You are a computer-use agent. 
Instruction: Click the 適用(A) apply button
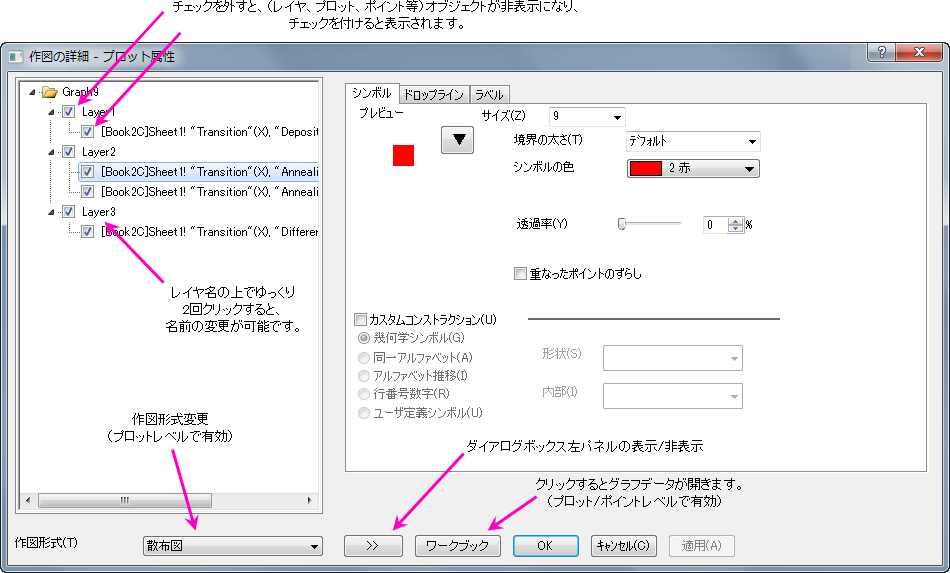coord(702,546)
